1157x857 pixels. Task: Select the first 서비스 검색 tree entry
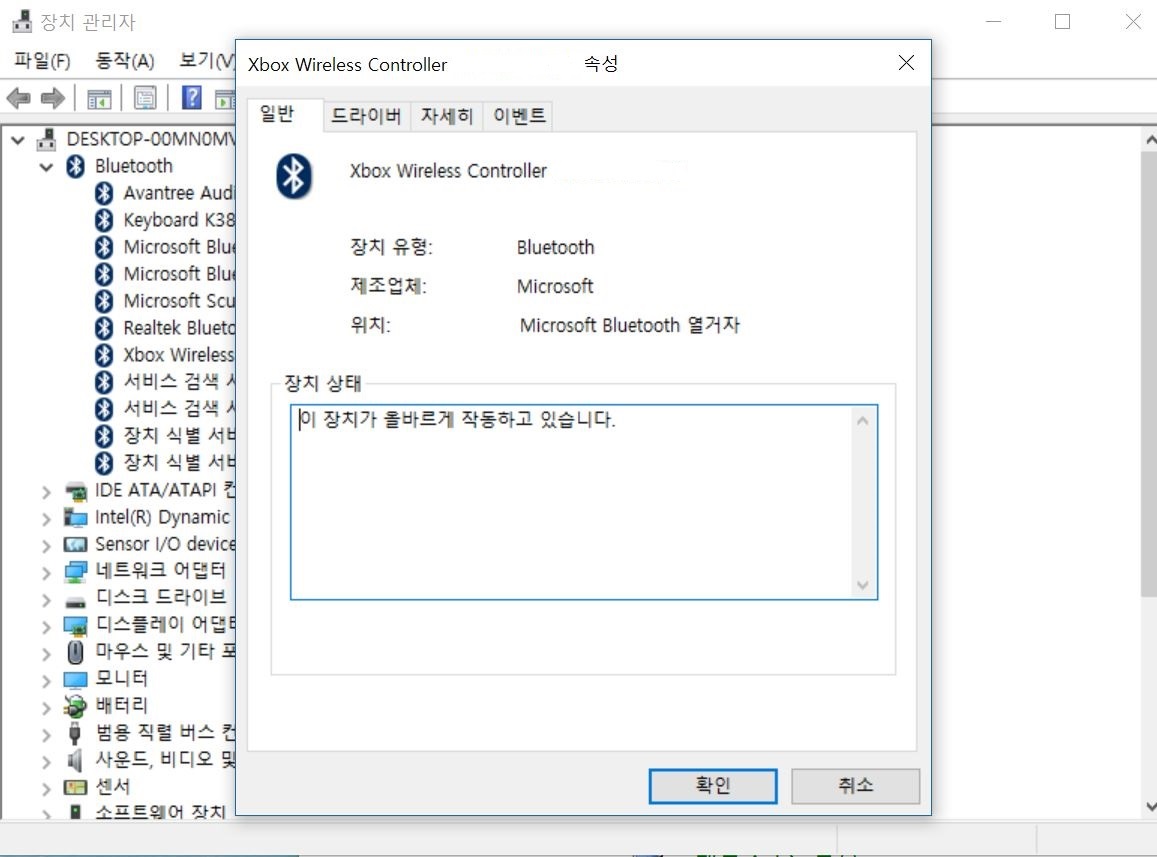179,382
